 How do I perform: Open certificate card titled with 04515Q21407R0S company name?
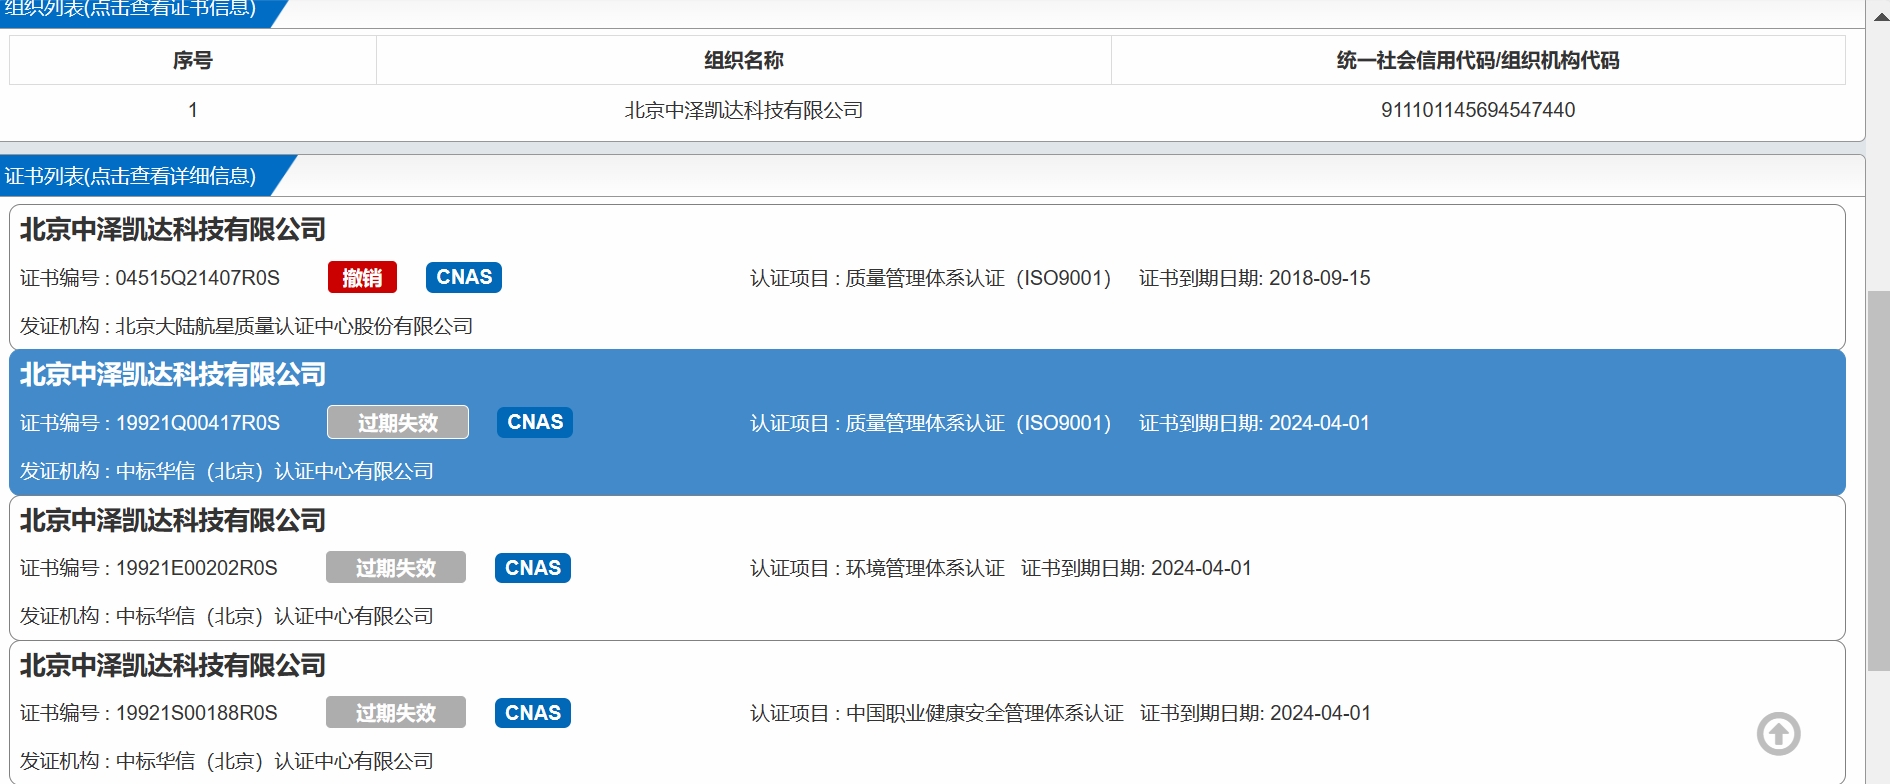(x=173, y=229)
